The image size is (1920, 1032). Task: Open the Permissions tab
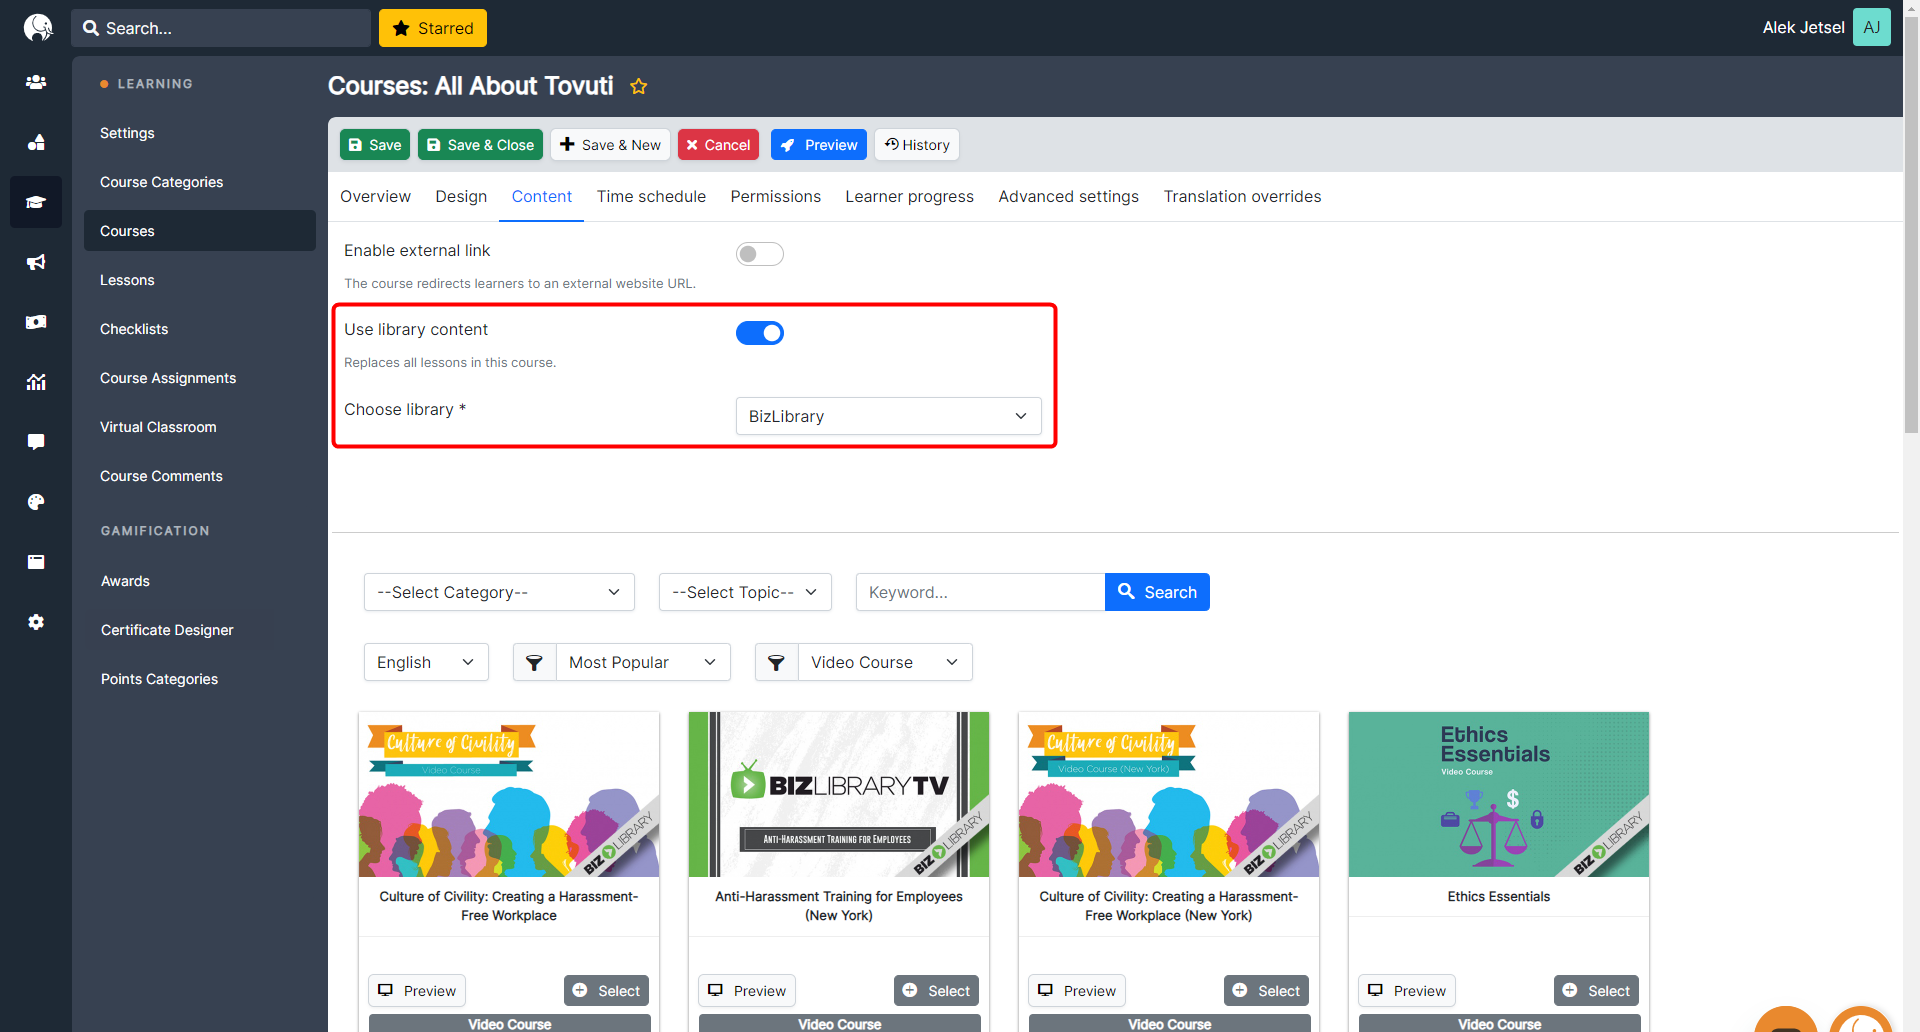775,197
